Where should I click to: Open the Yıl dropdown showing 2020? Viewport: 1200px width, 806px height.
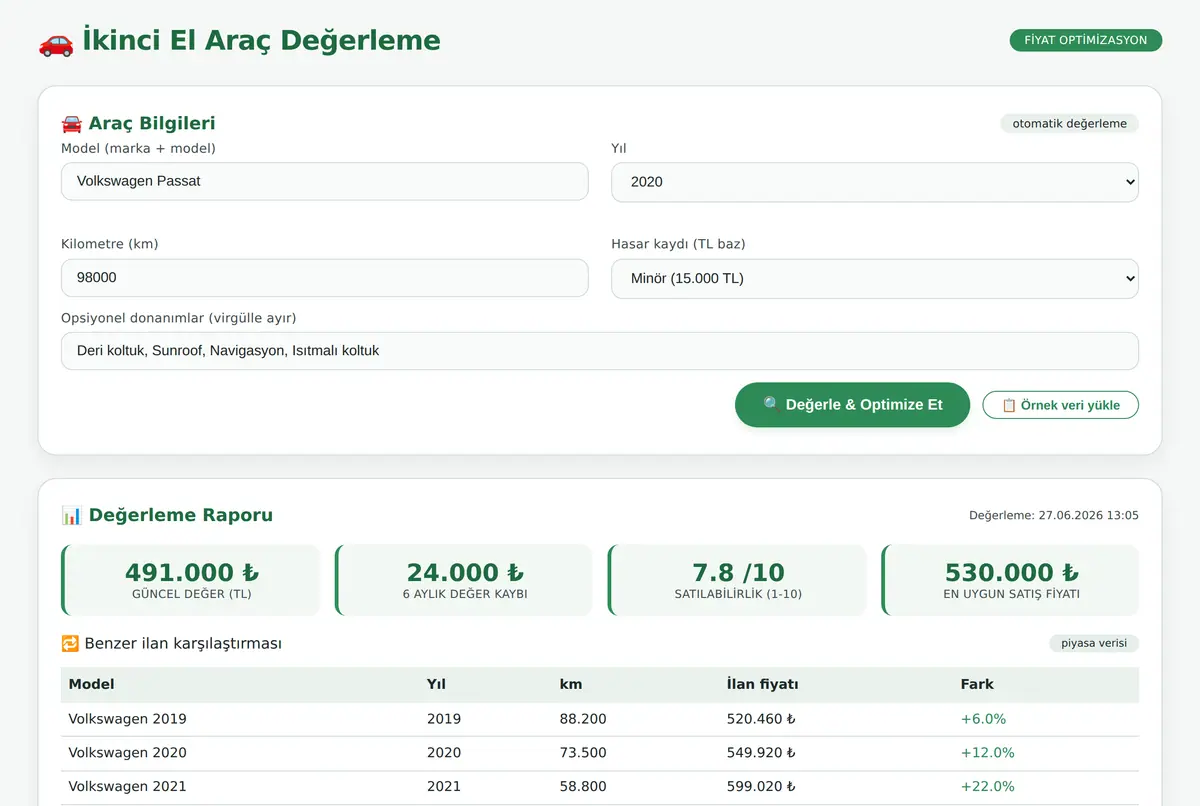[875, 182]
